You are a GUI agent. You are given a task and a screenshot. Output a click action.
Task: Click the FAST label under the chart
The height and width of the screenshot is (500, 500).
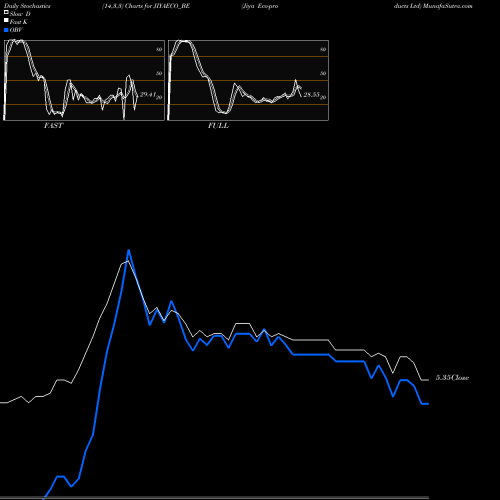pyautogui.click(x=53, y=126)
